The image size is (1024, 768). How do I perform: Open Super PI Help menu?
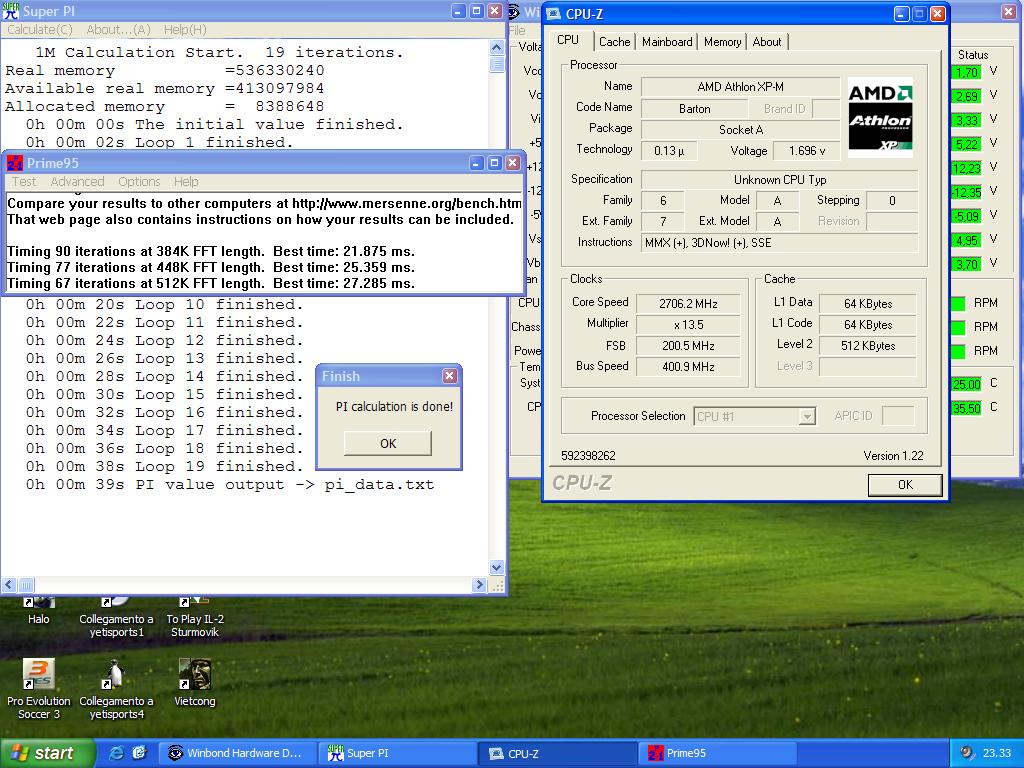[185, 29]
